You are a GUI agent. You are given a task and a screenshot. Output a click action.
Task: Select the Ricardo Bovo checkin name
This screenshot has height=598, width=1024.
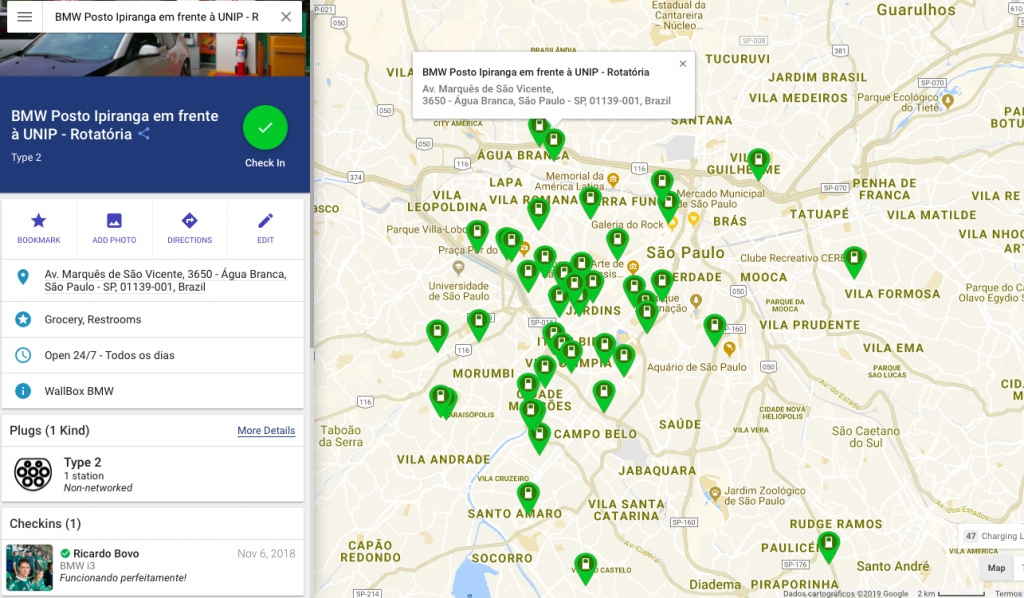point(106,554)
